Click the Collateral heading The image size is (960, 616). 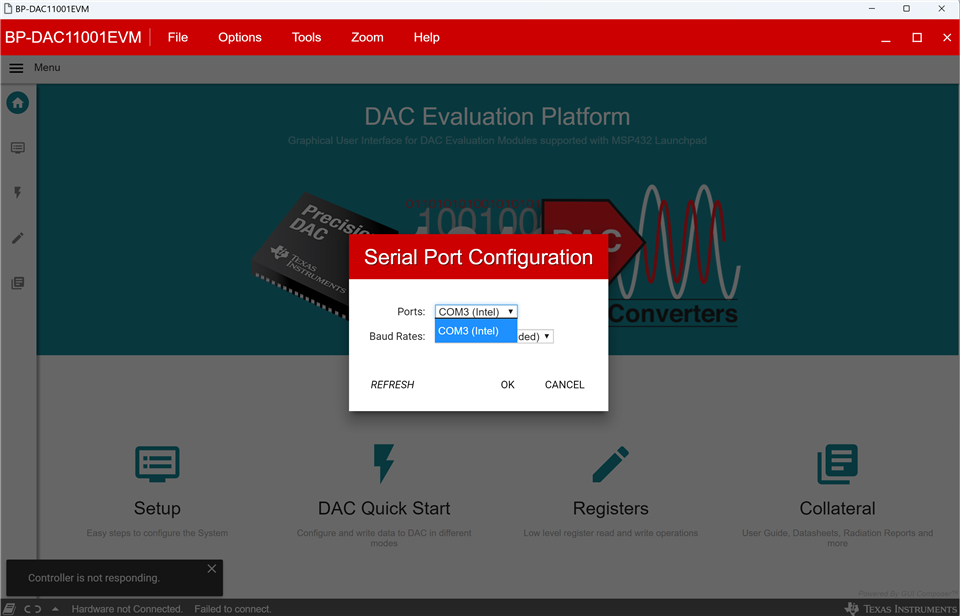(x=837, y=508)
